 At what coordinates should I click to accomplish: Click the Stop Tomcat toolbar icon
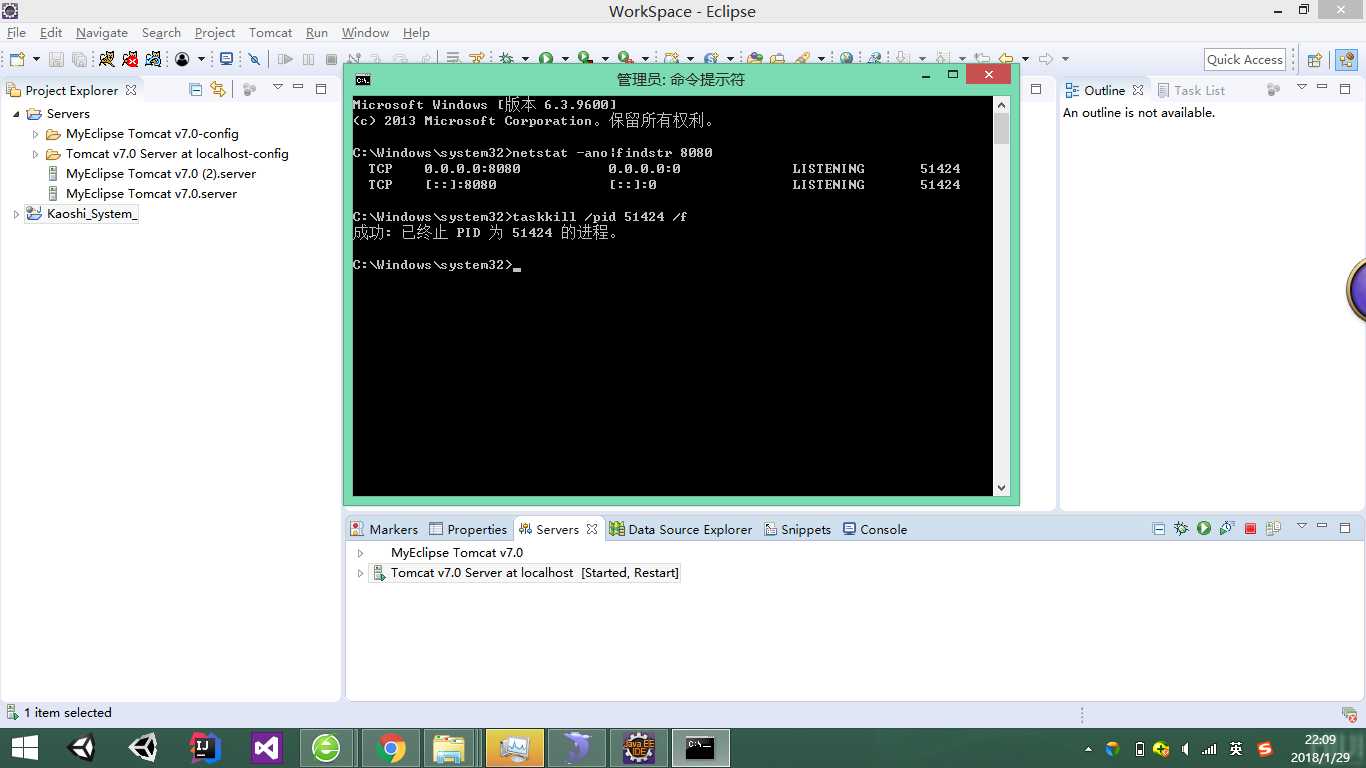click(130, 59)
